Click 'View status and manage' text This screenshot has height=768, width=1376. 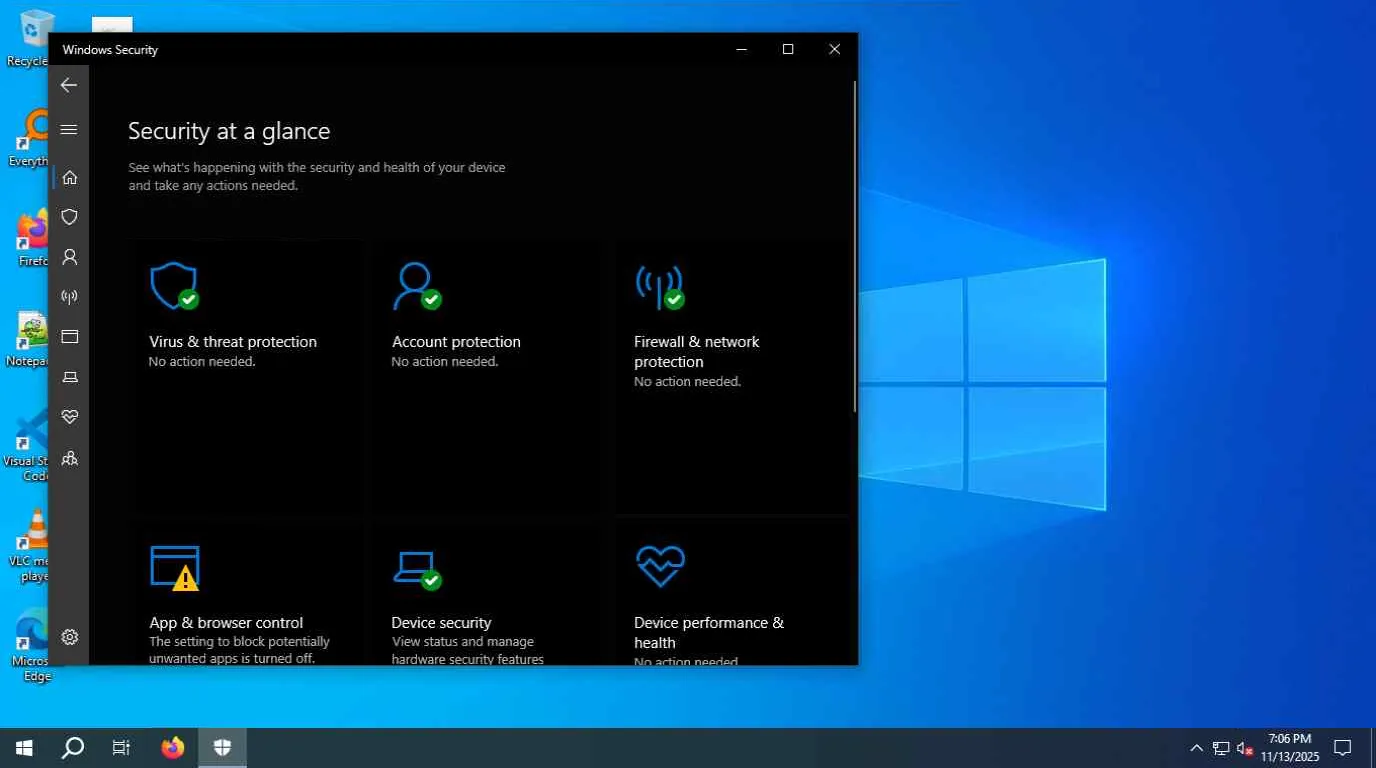click(463, 642)
